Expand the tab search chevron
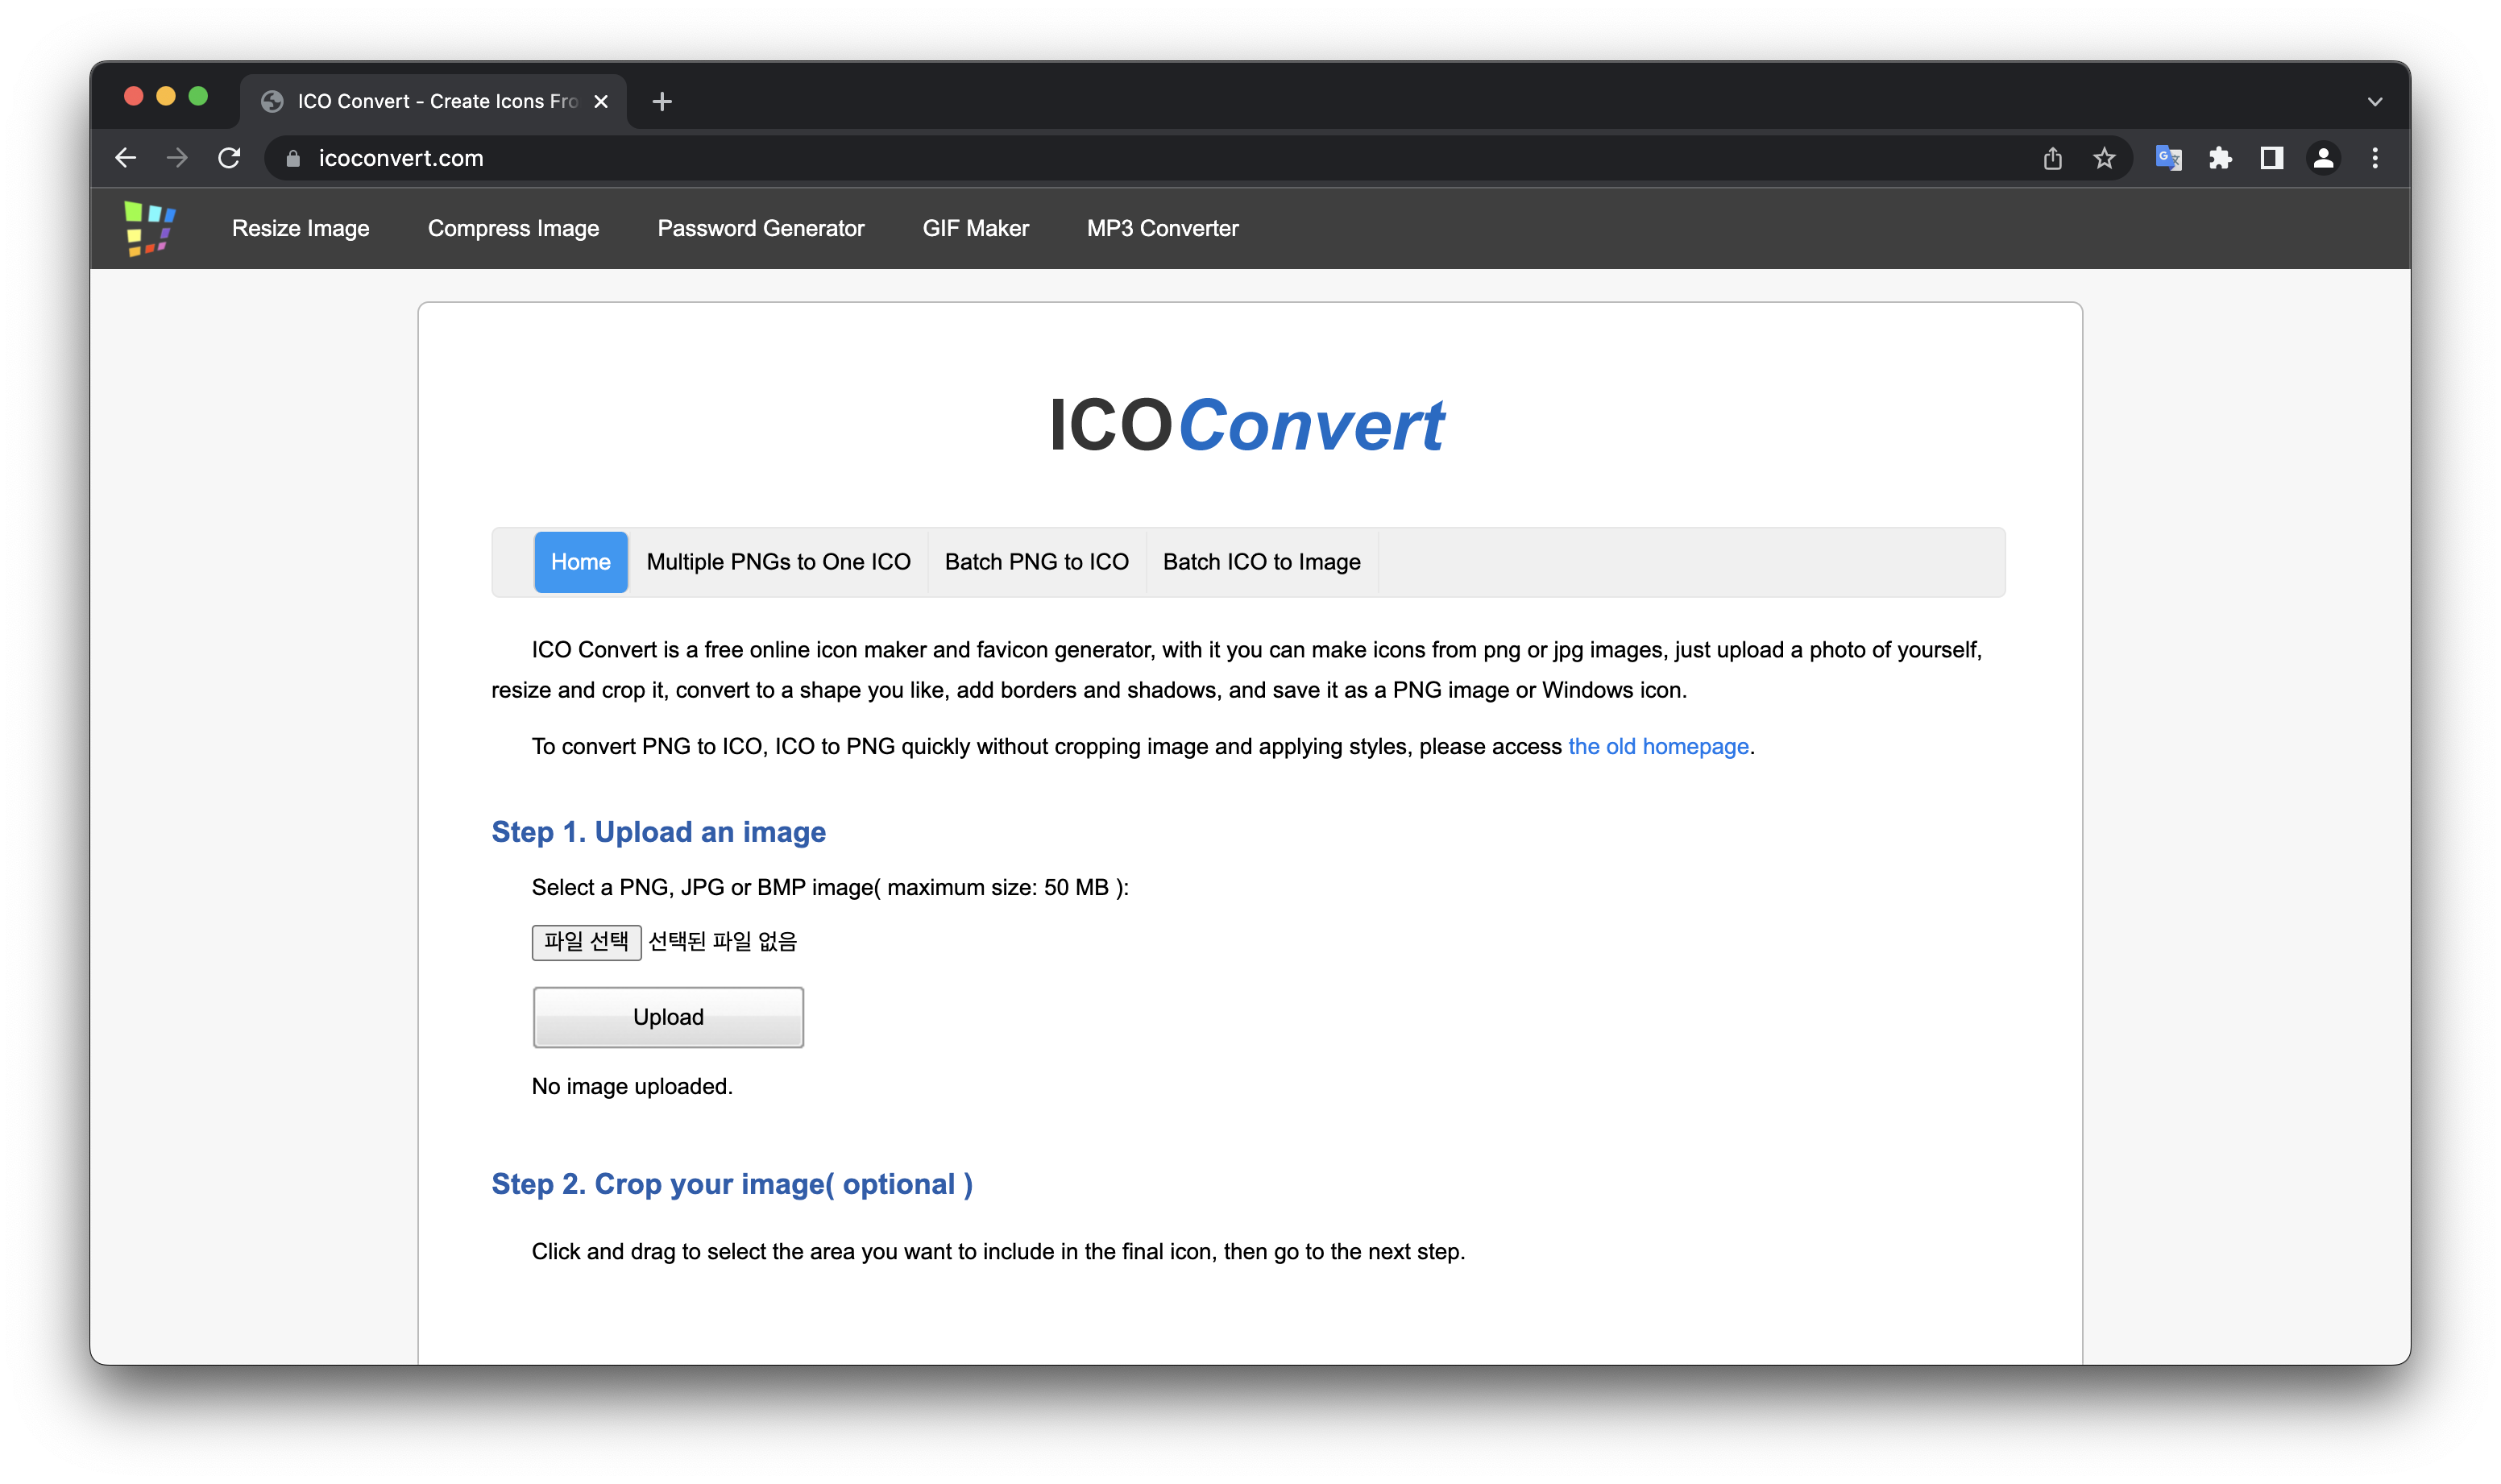 click(2375, 100)
